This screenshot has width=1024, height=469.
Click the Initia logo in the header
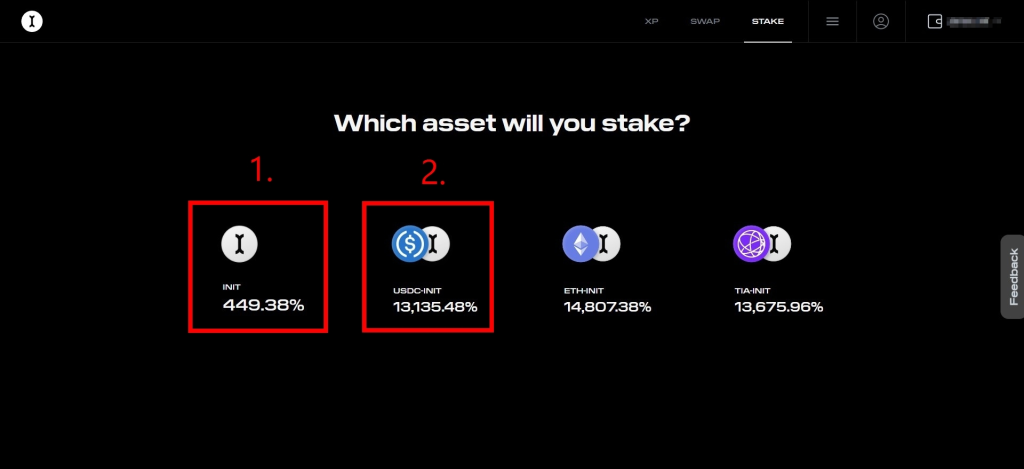click(x=32, y=21)
